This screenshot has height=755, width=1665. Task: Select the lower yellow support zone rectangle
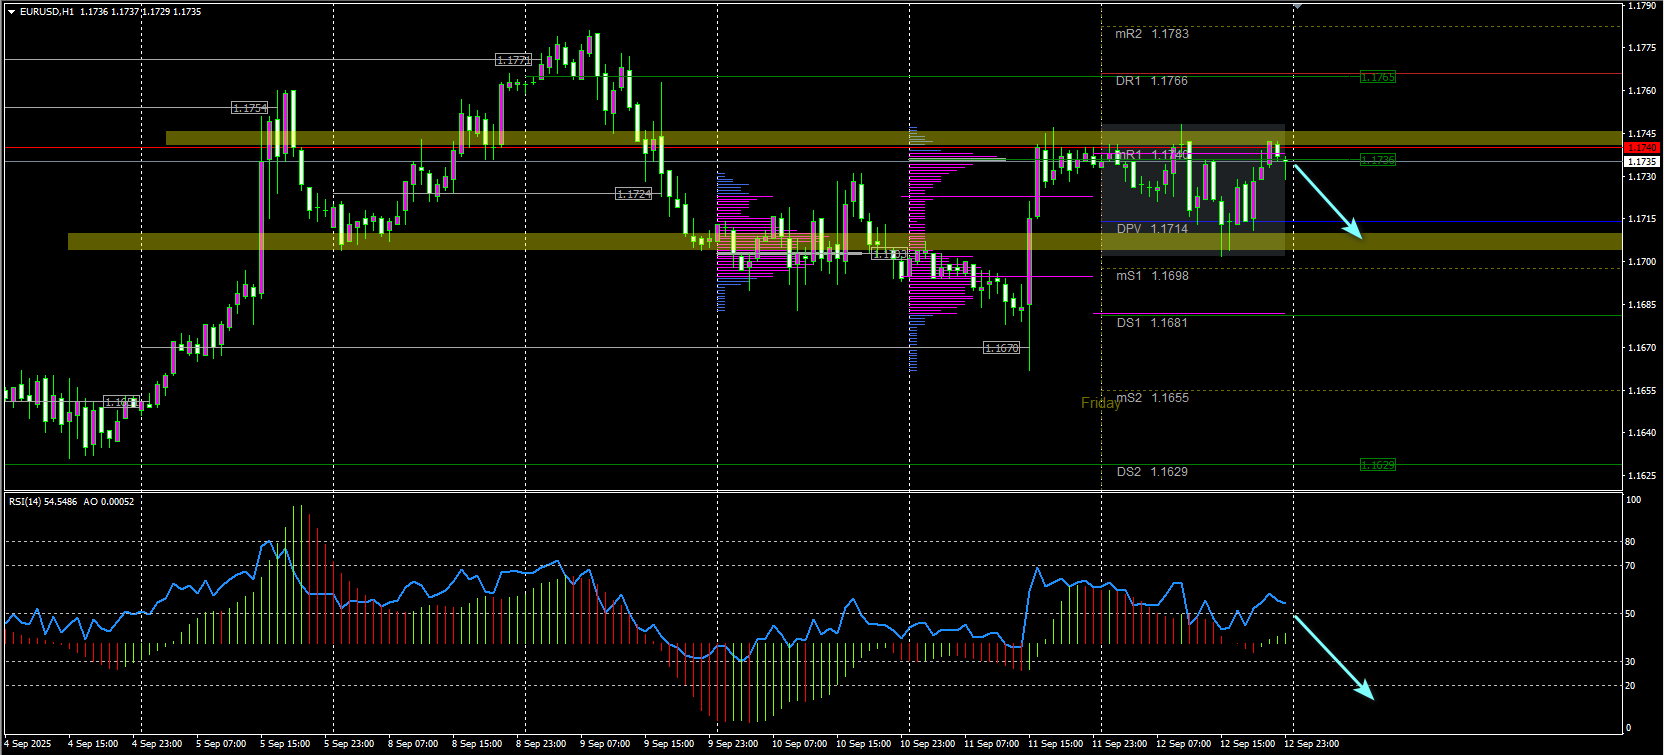click(845, 241)
